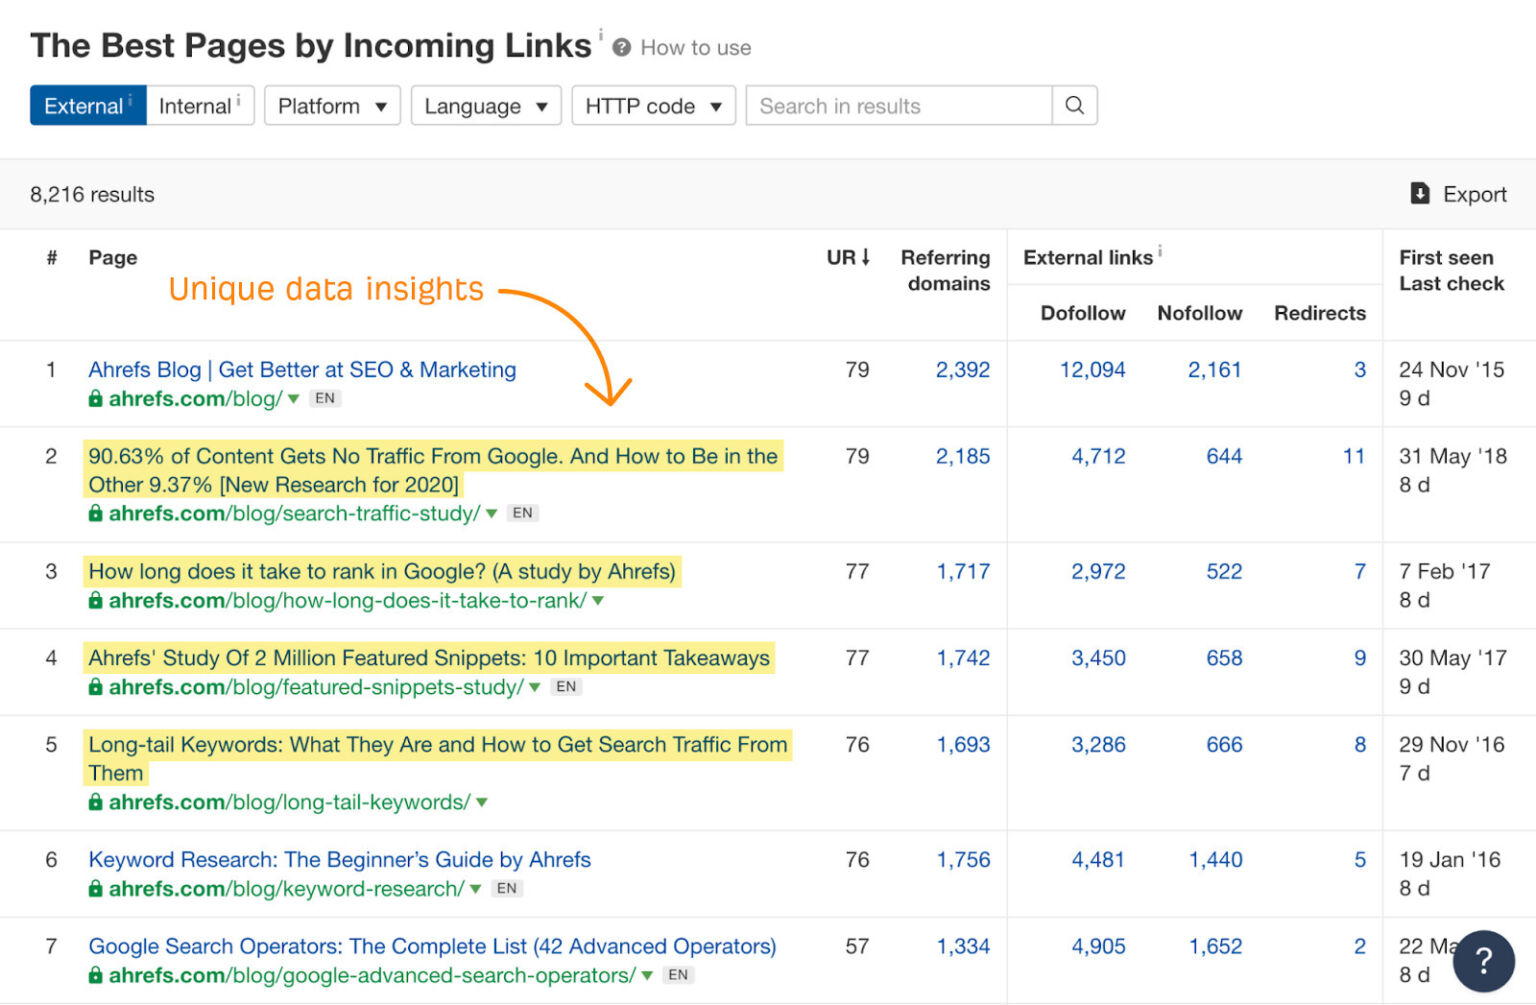
Task: Open the Ahrefs Blog page link
Action: click(302, 369)
